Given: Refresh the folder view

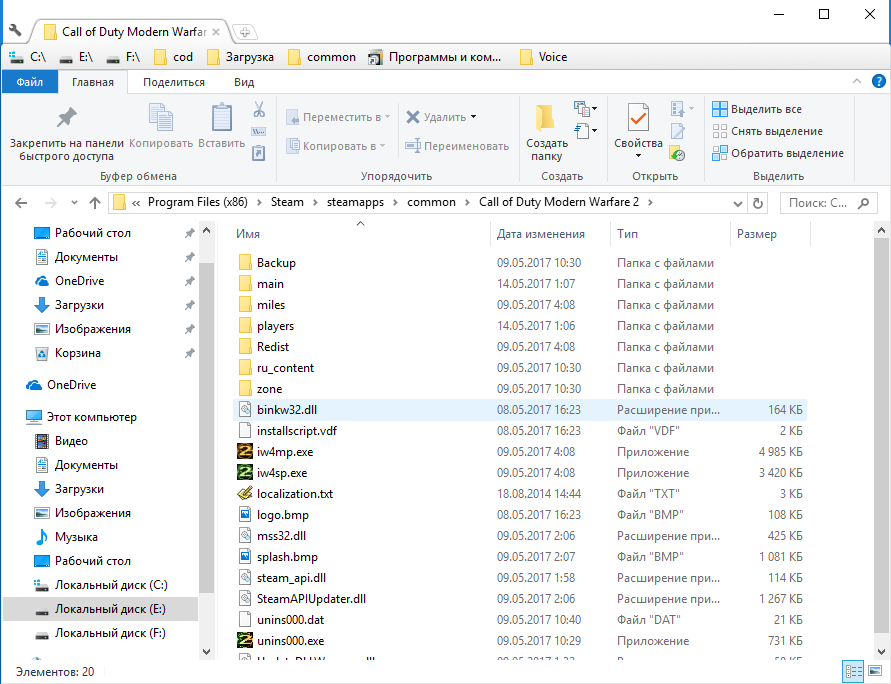Looking at the screenshot, I should tap(757, 203).
